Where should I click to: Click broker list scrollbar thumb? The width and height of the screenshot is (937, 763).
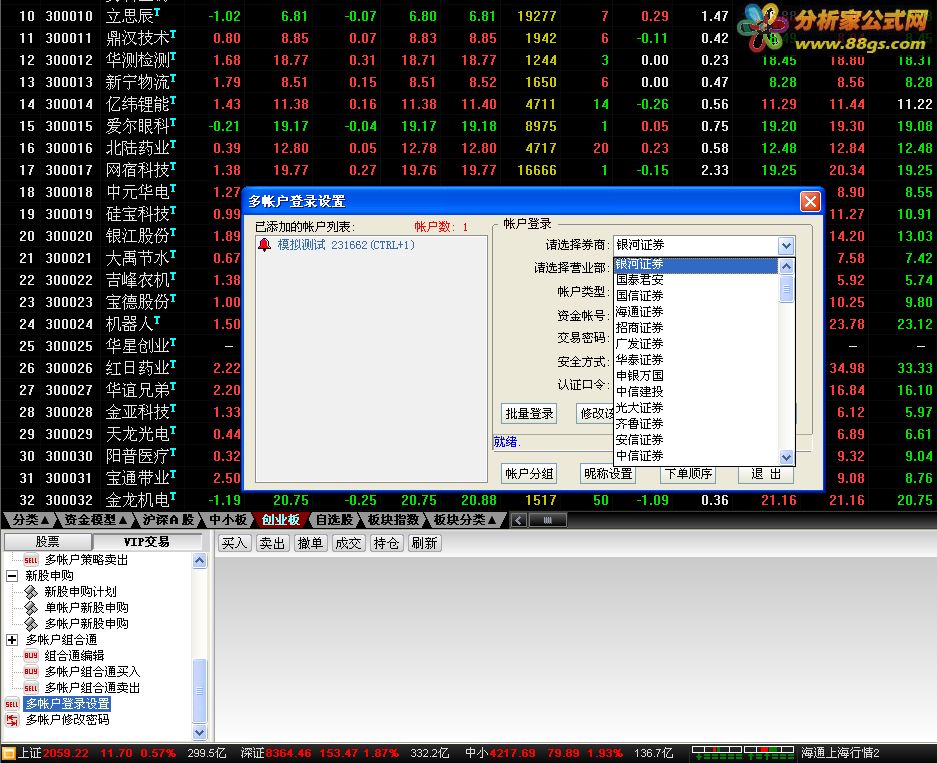point(786,289)
